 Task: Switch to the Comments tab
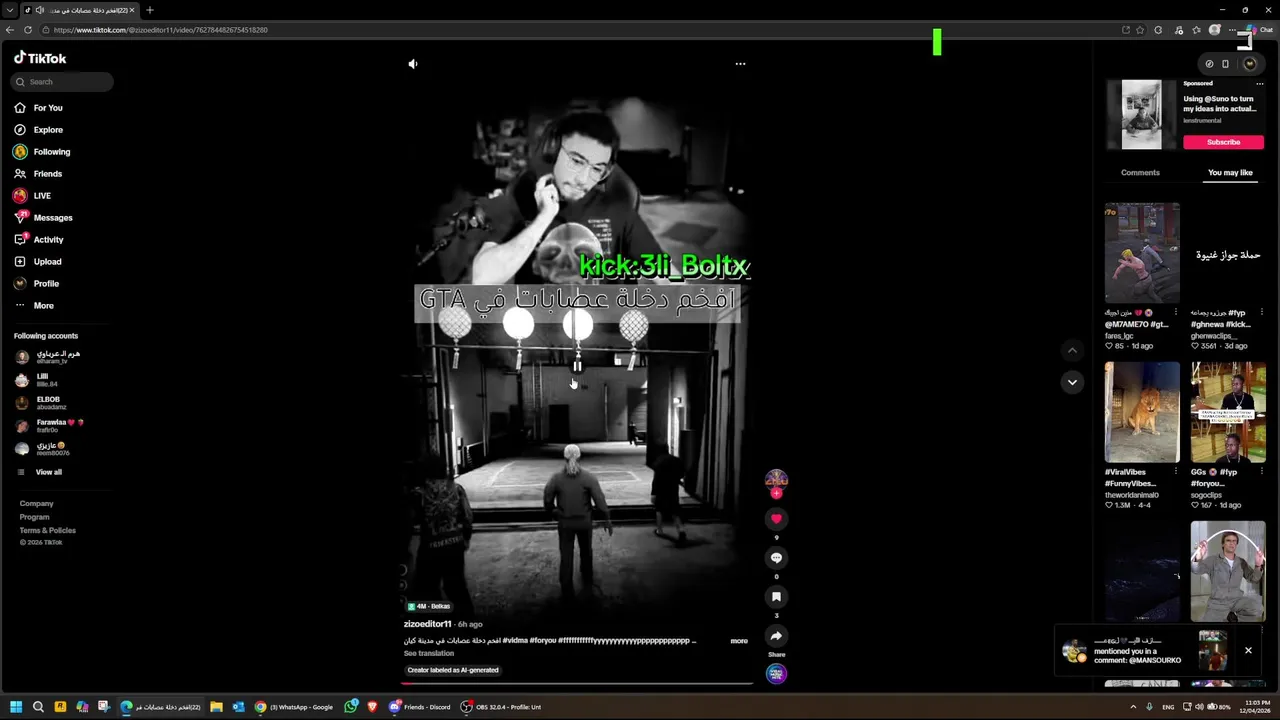1140,173
